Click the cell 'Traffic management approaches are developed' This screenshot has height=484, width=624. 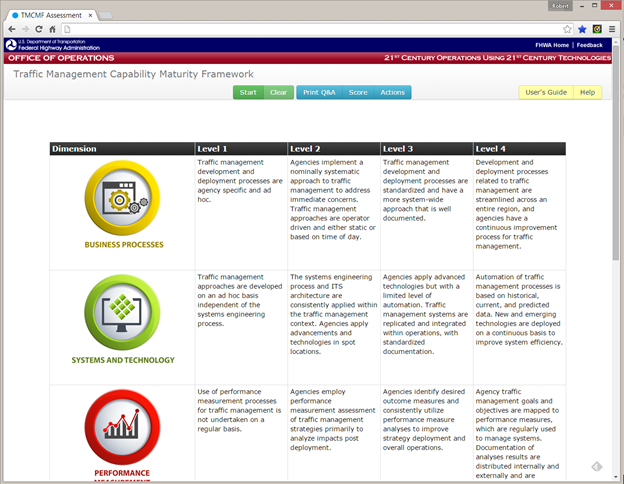(241, 328)
